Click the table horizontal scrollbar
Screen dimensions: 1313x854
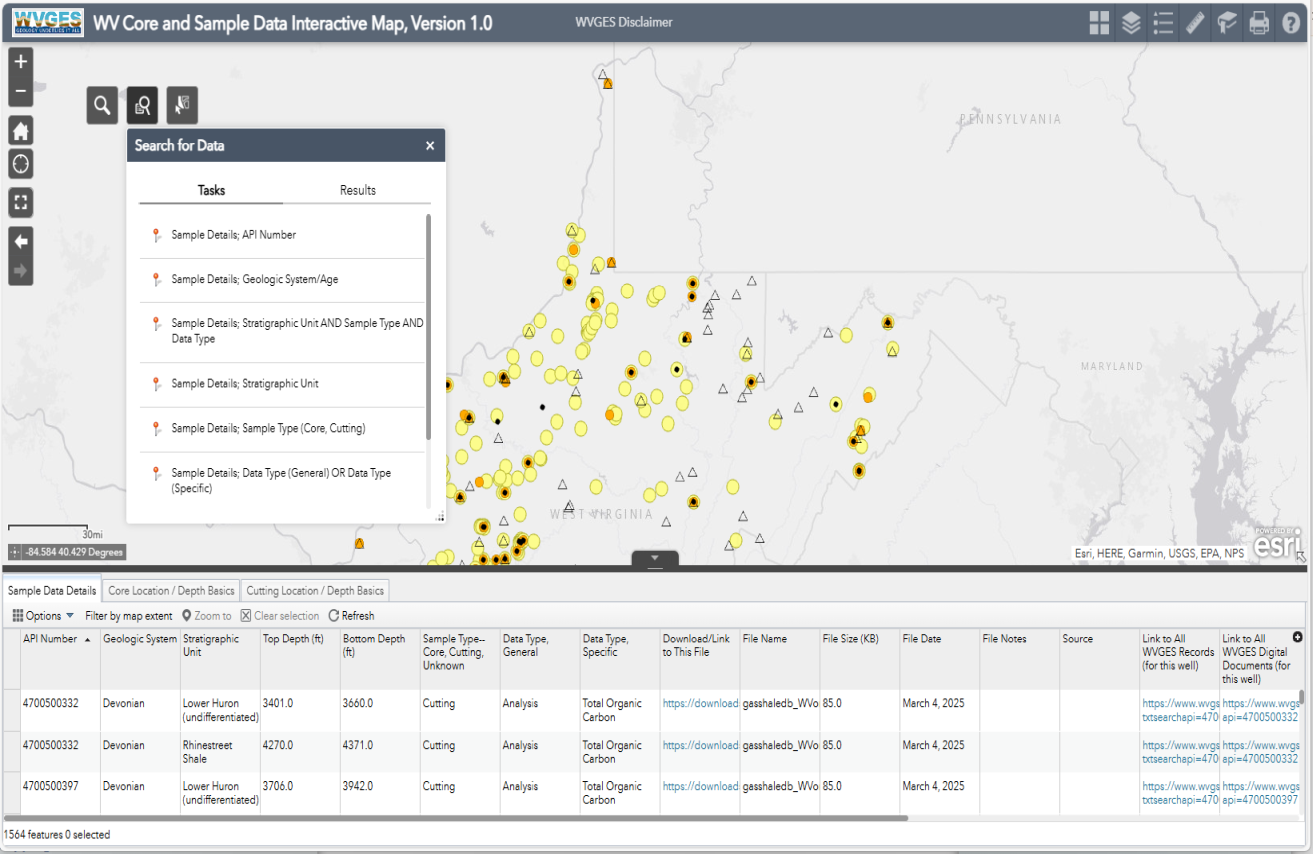click(x=455, y=818)
